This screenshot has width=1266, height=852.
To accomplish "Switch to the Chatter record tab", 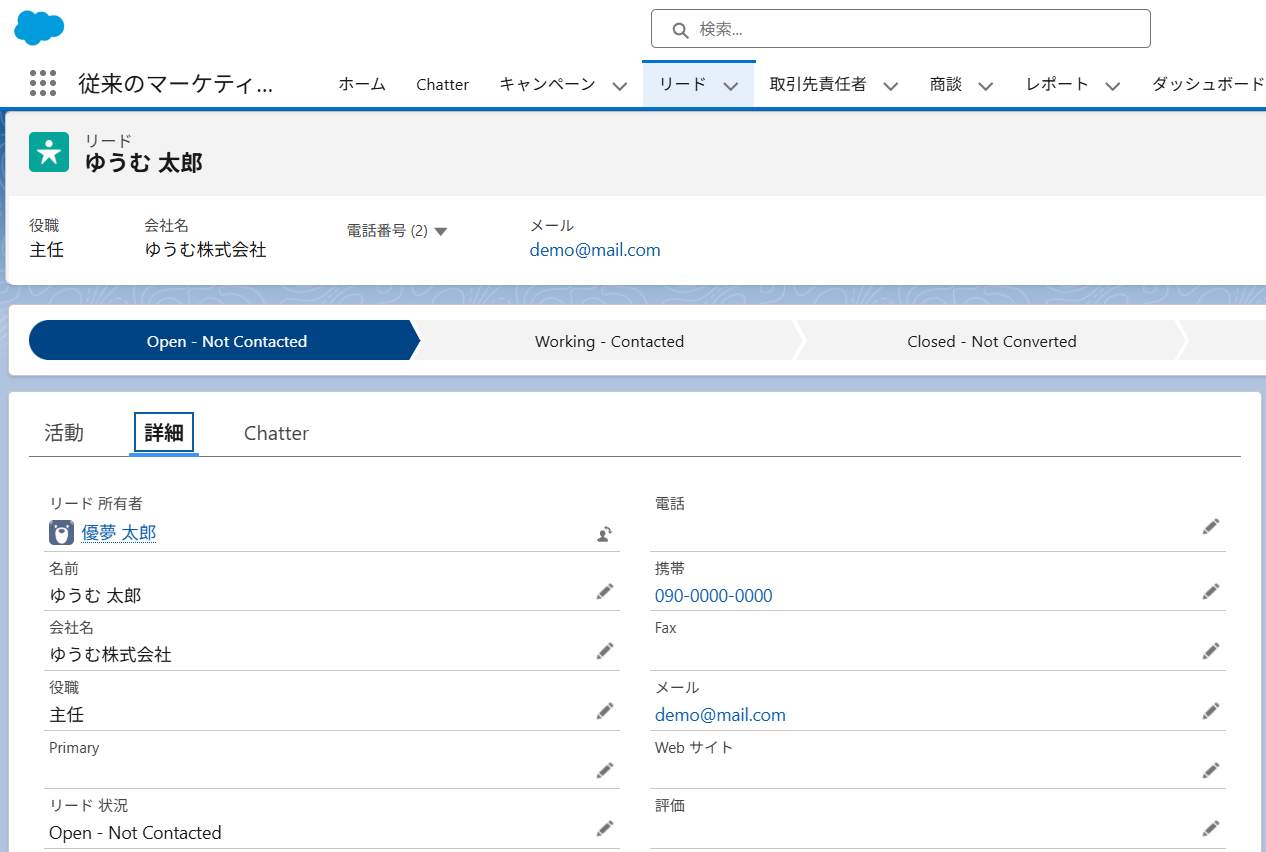I will (x=276, y=433).
